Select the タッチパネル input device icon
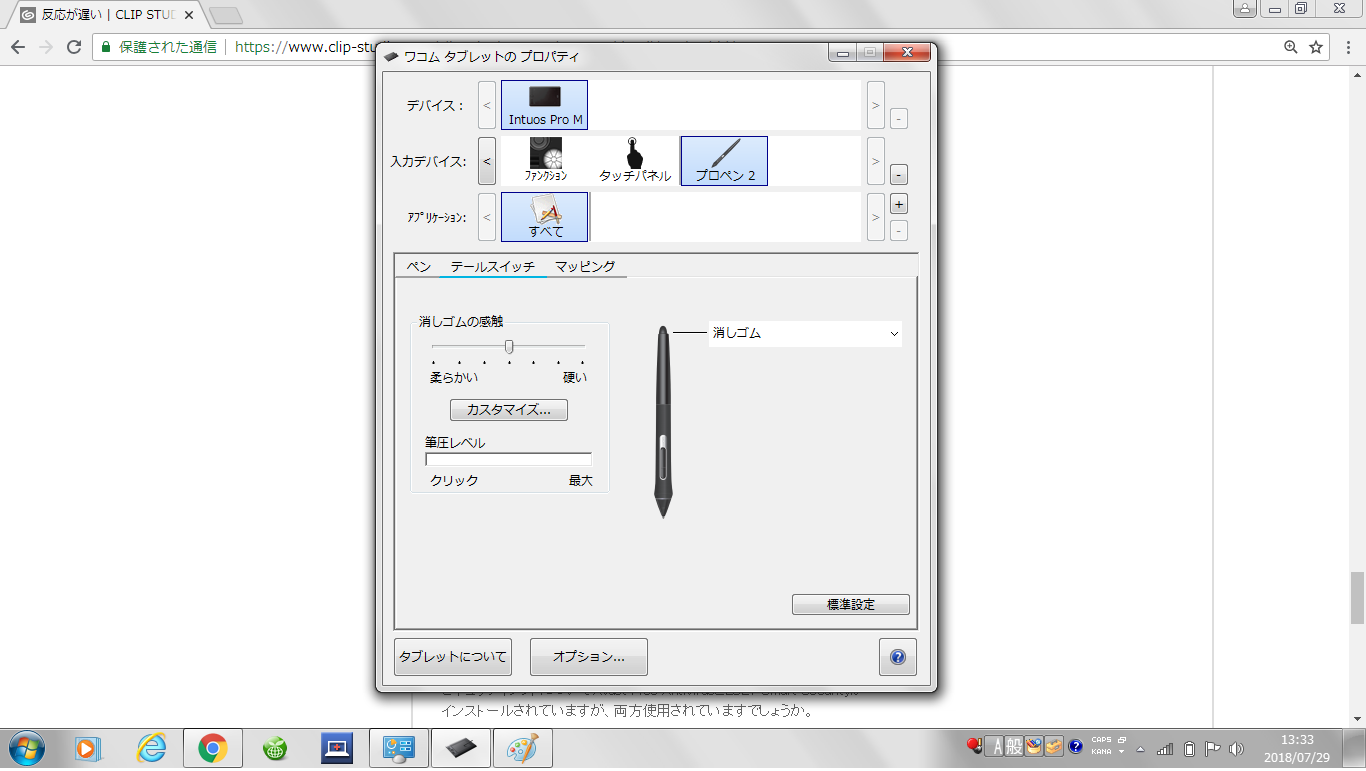This screenshot has width=1366, height=771. [635, 161]
